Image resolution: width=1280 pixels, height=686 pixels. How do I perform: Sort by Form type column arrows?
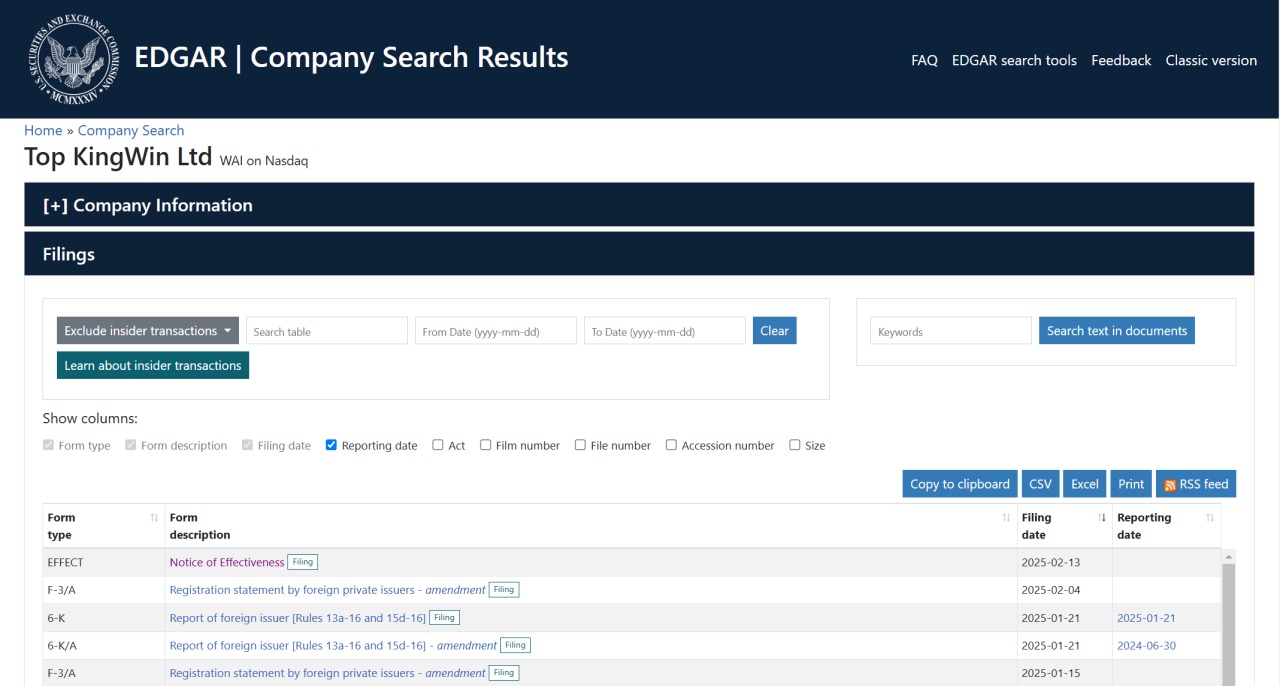coord(154,518)
